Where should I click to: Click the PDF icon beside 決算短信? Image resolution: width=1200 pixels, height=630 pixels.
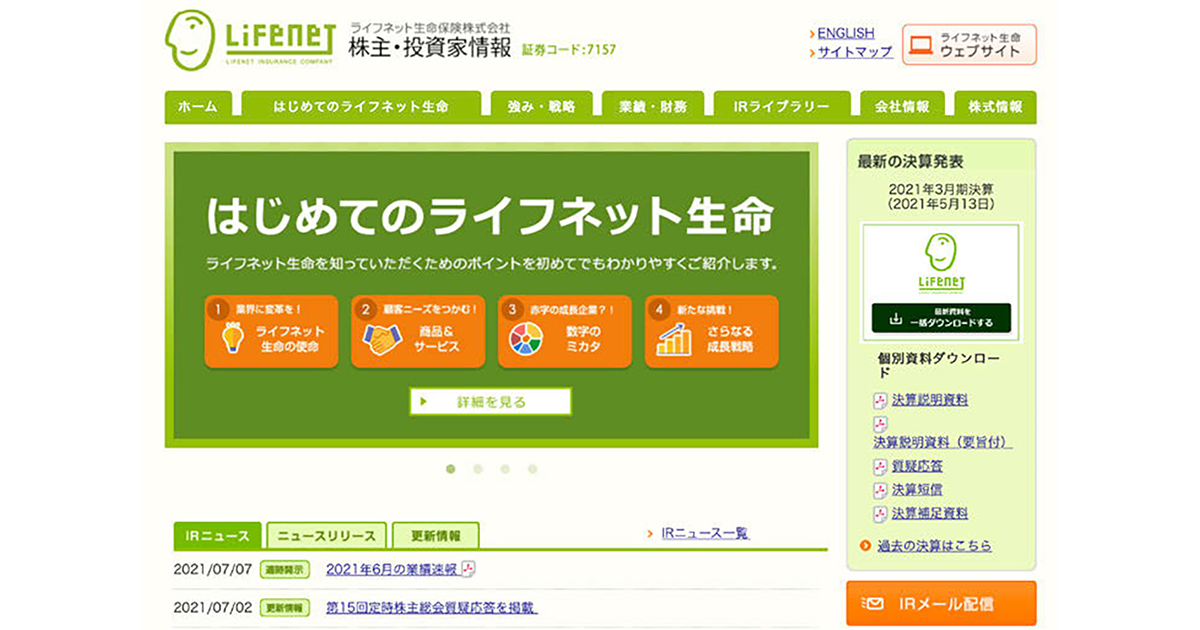(x=880, y=490)
